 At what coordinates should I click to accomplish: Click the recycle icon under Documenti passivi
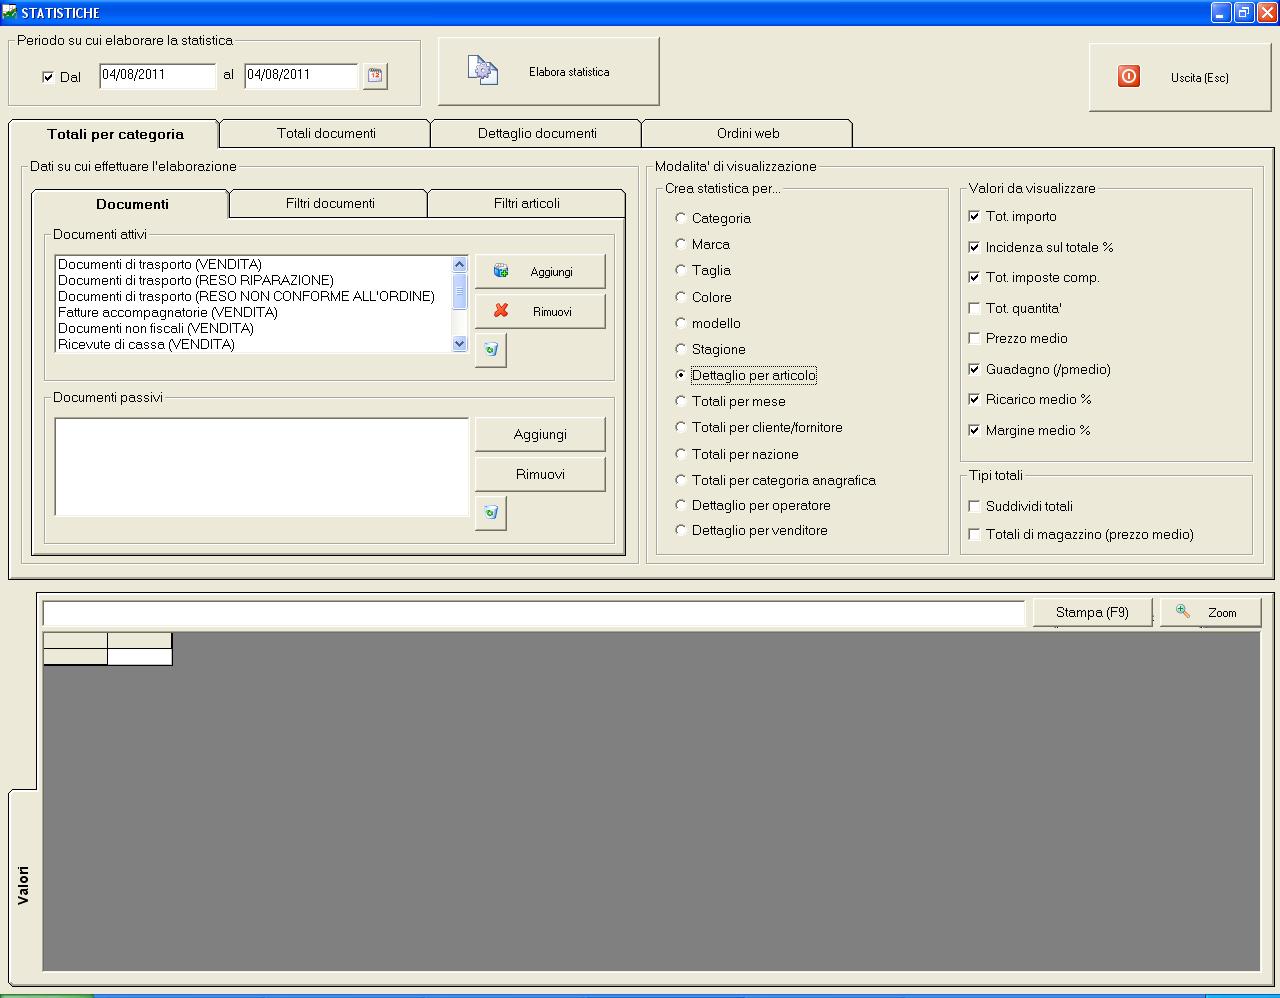[x=490, y=513]
